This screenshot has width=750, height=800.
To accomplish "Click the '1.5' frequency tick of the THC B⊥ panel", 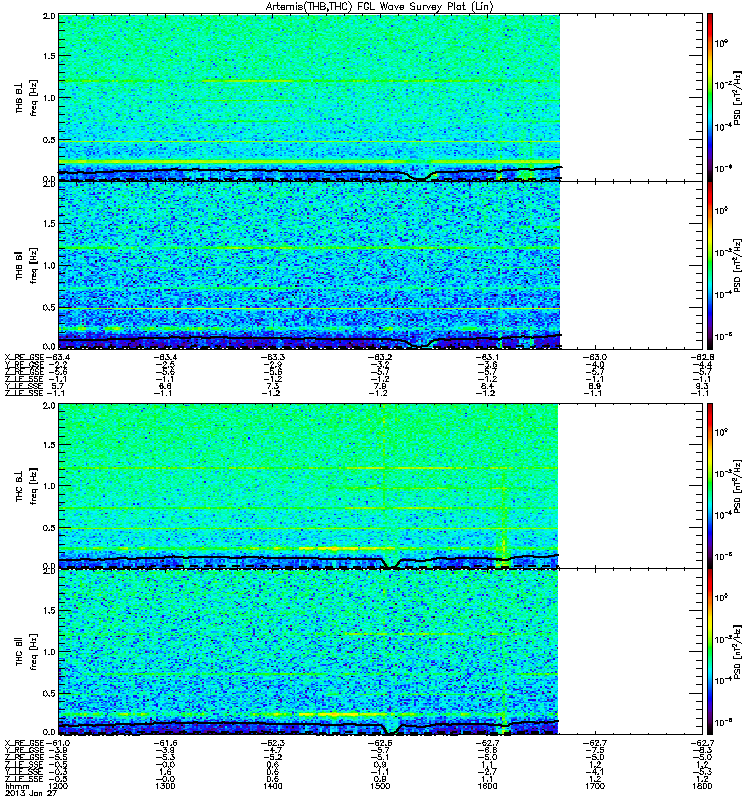I will (49, 444).
